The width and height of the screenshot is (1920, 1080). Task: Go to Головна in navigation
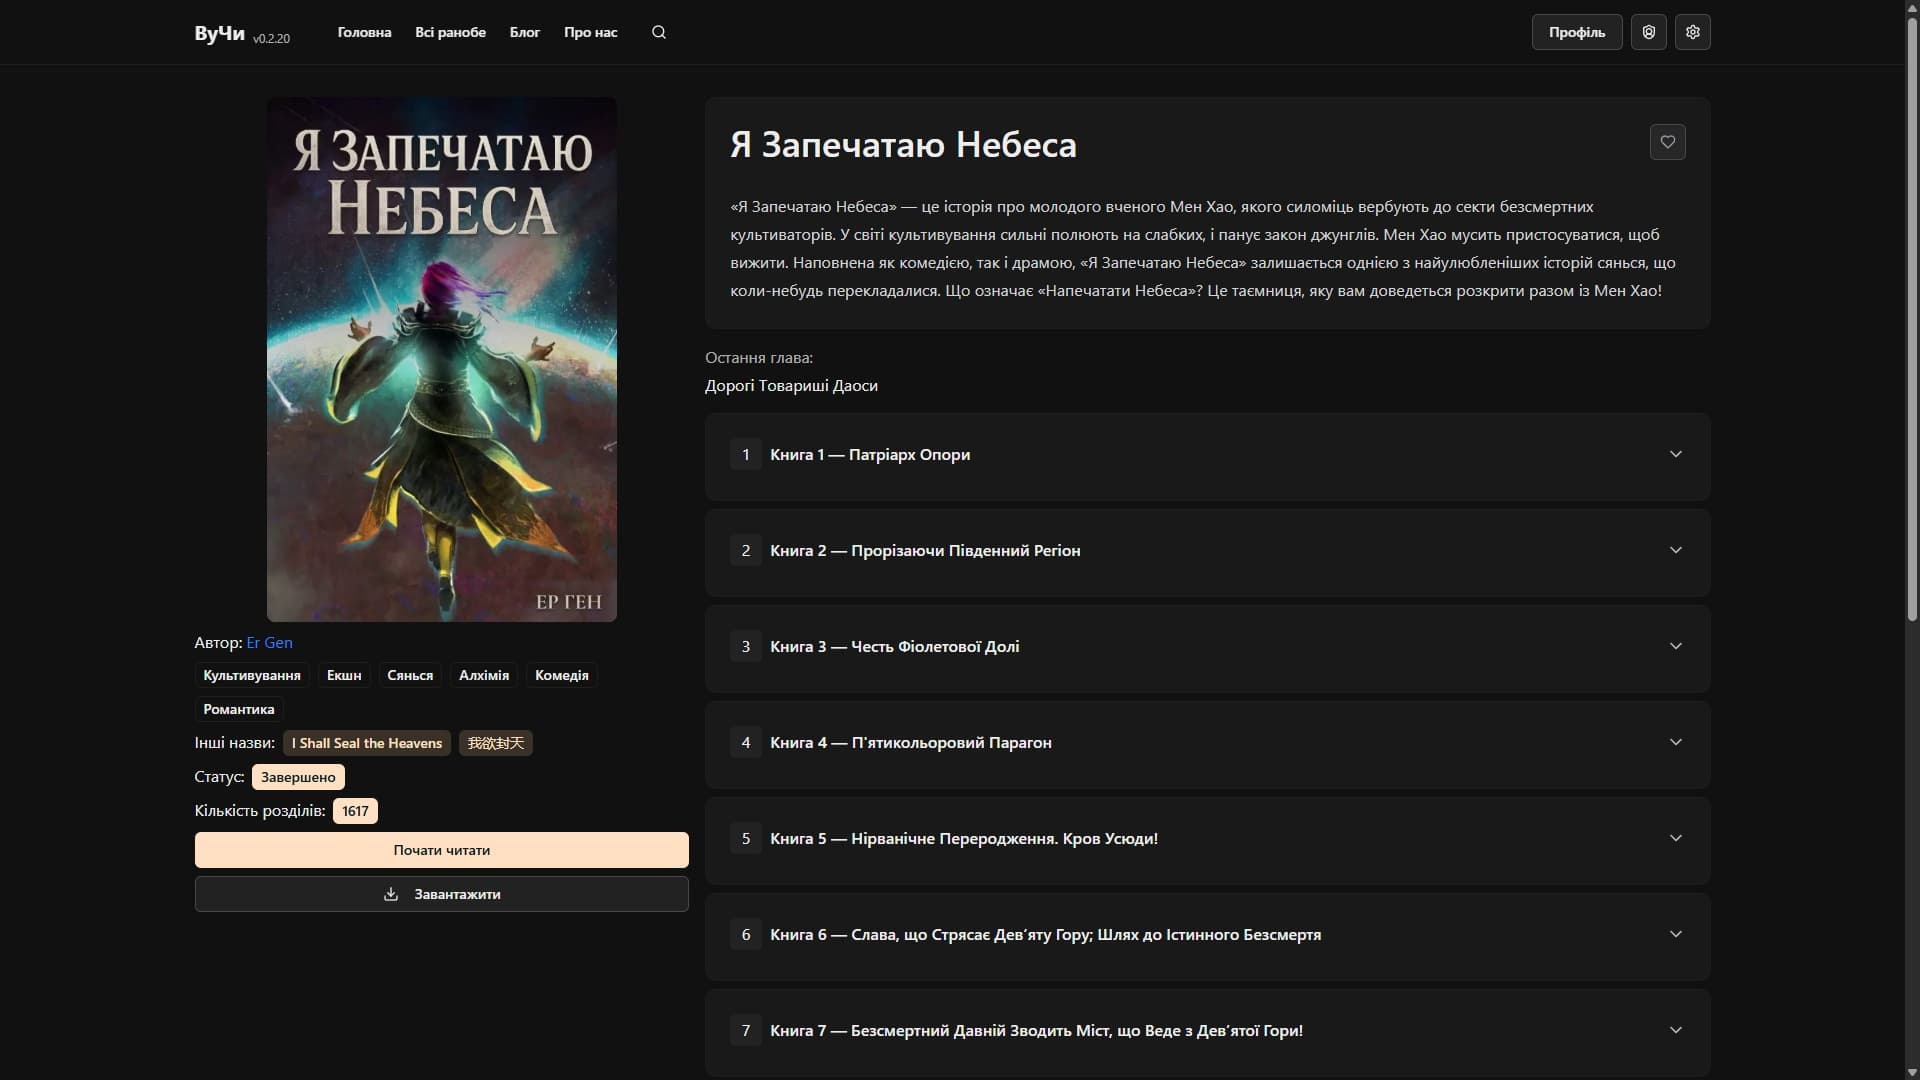point(364,32)
